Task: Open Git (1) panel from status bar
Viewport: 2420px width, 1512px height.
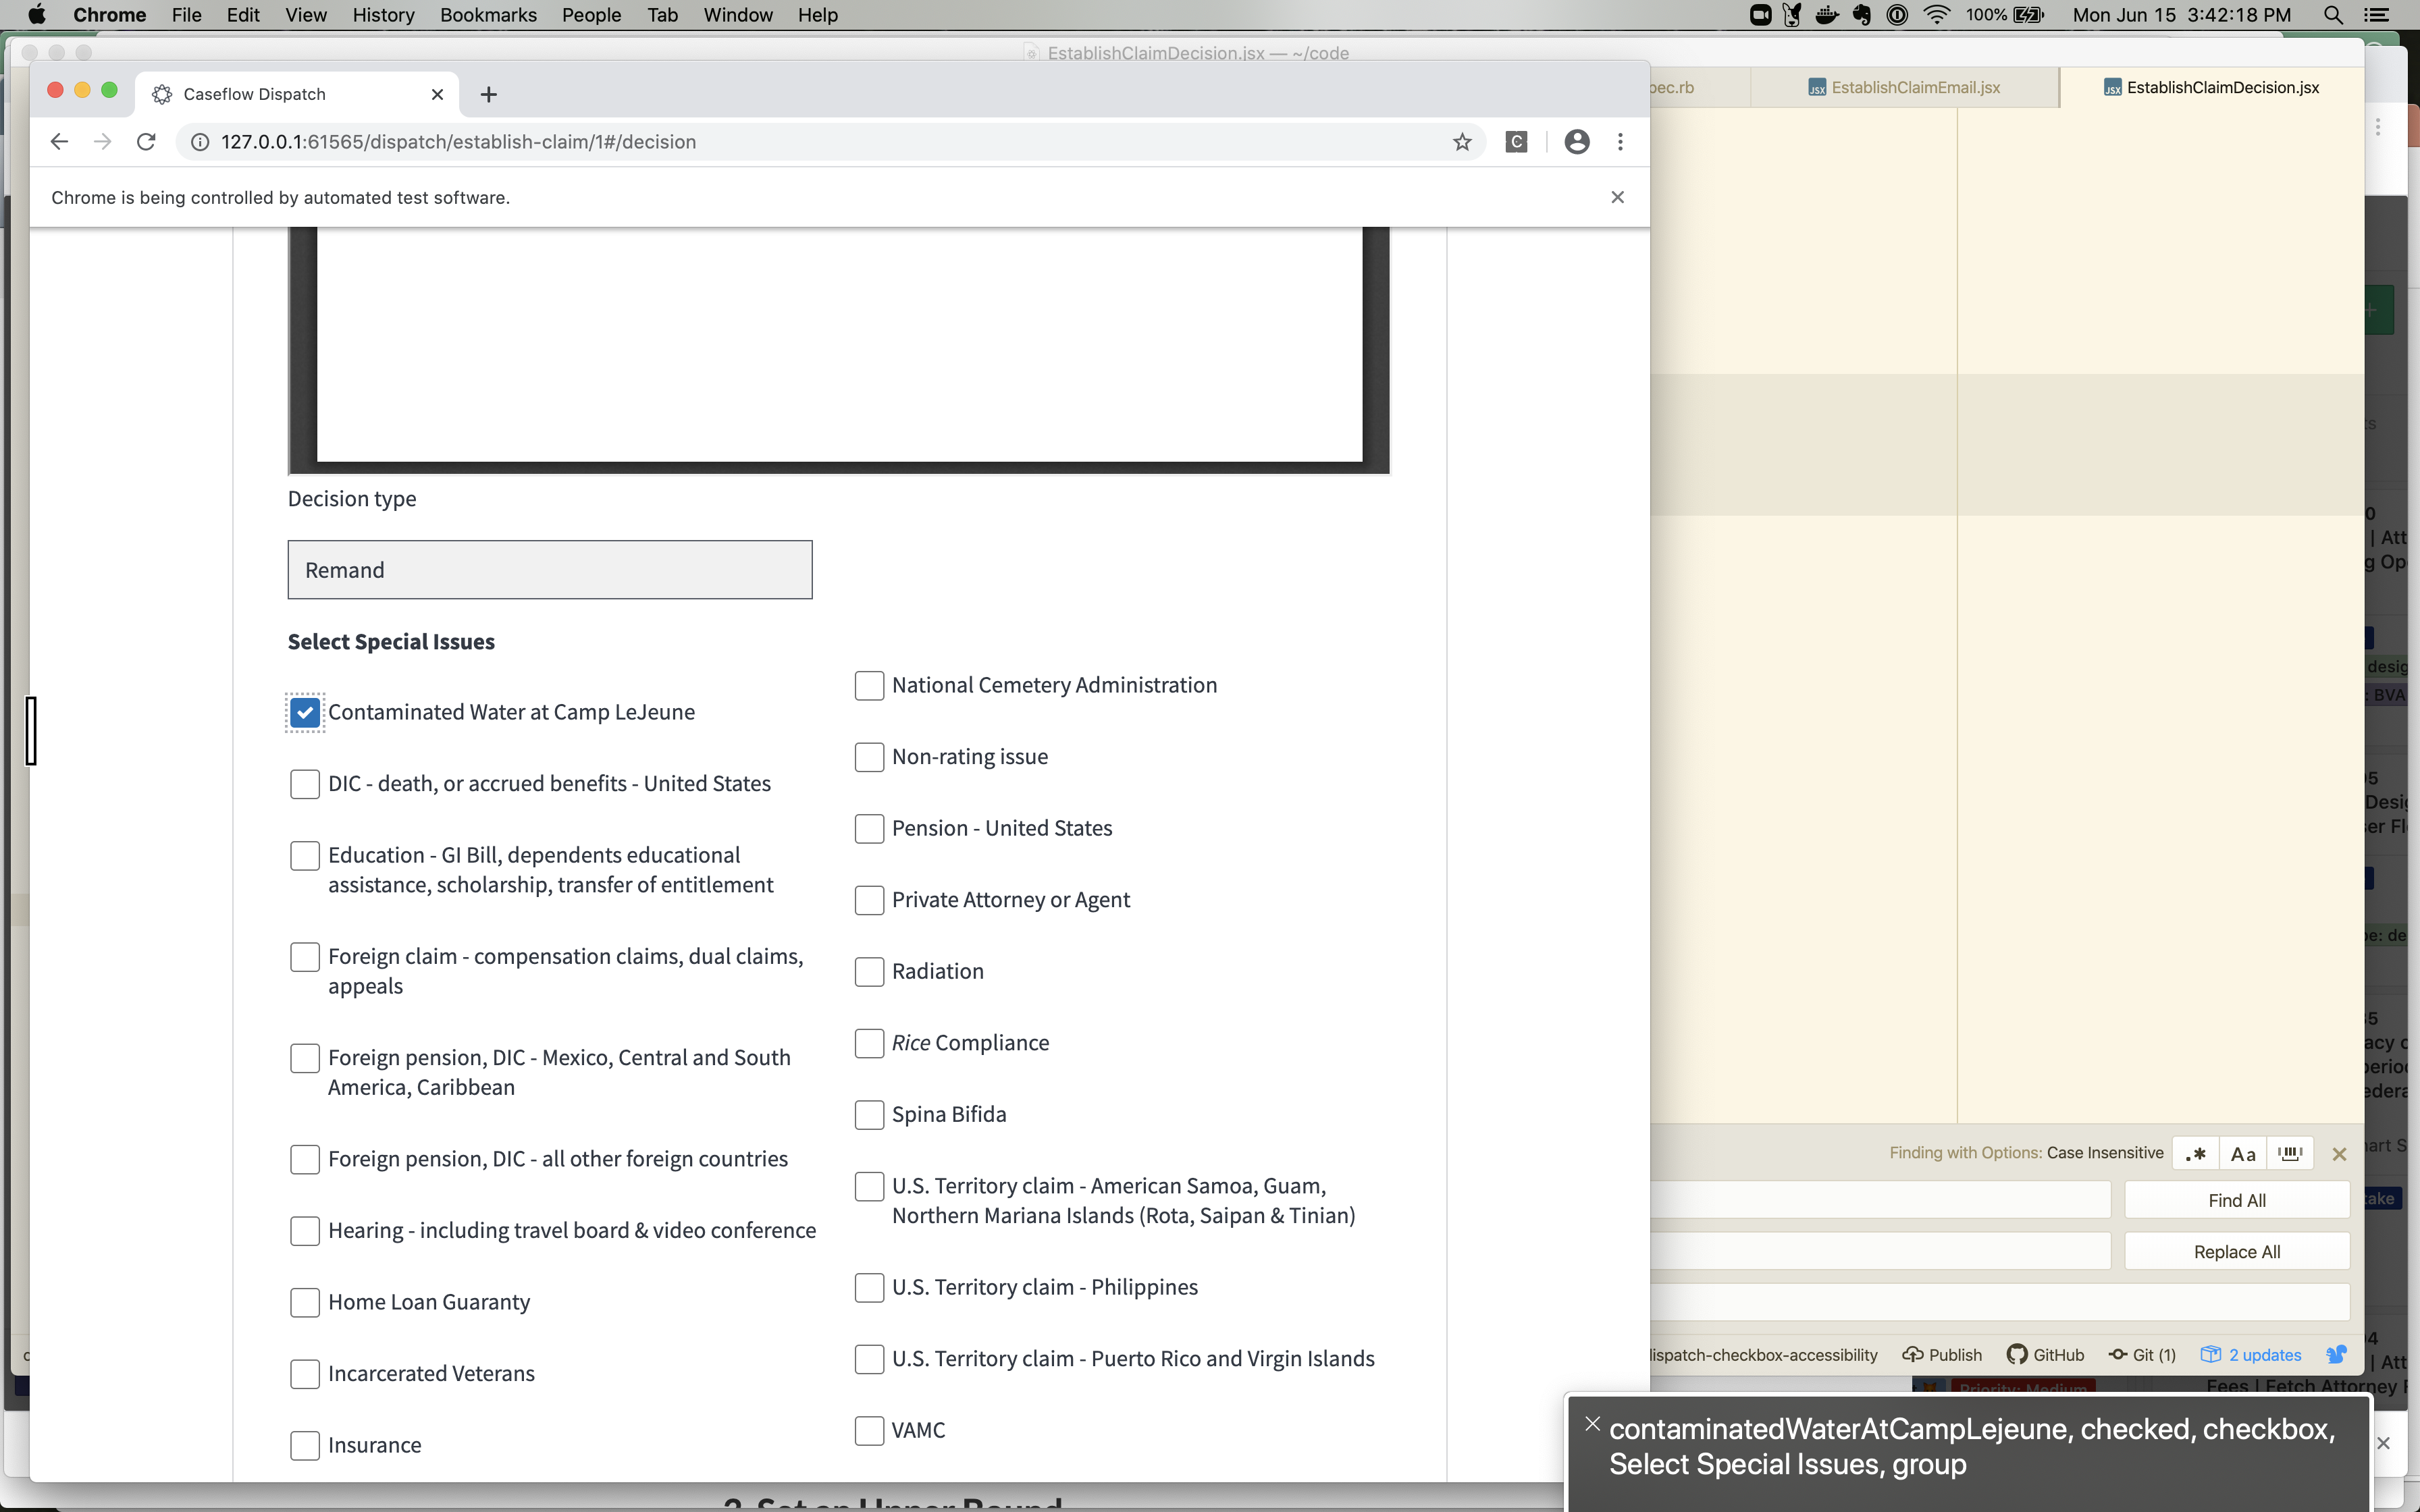Action: pyautogui.click(x=2142, y=1354)
